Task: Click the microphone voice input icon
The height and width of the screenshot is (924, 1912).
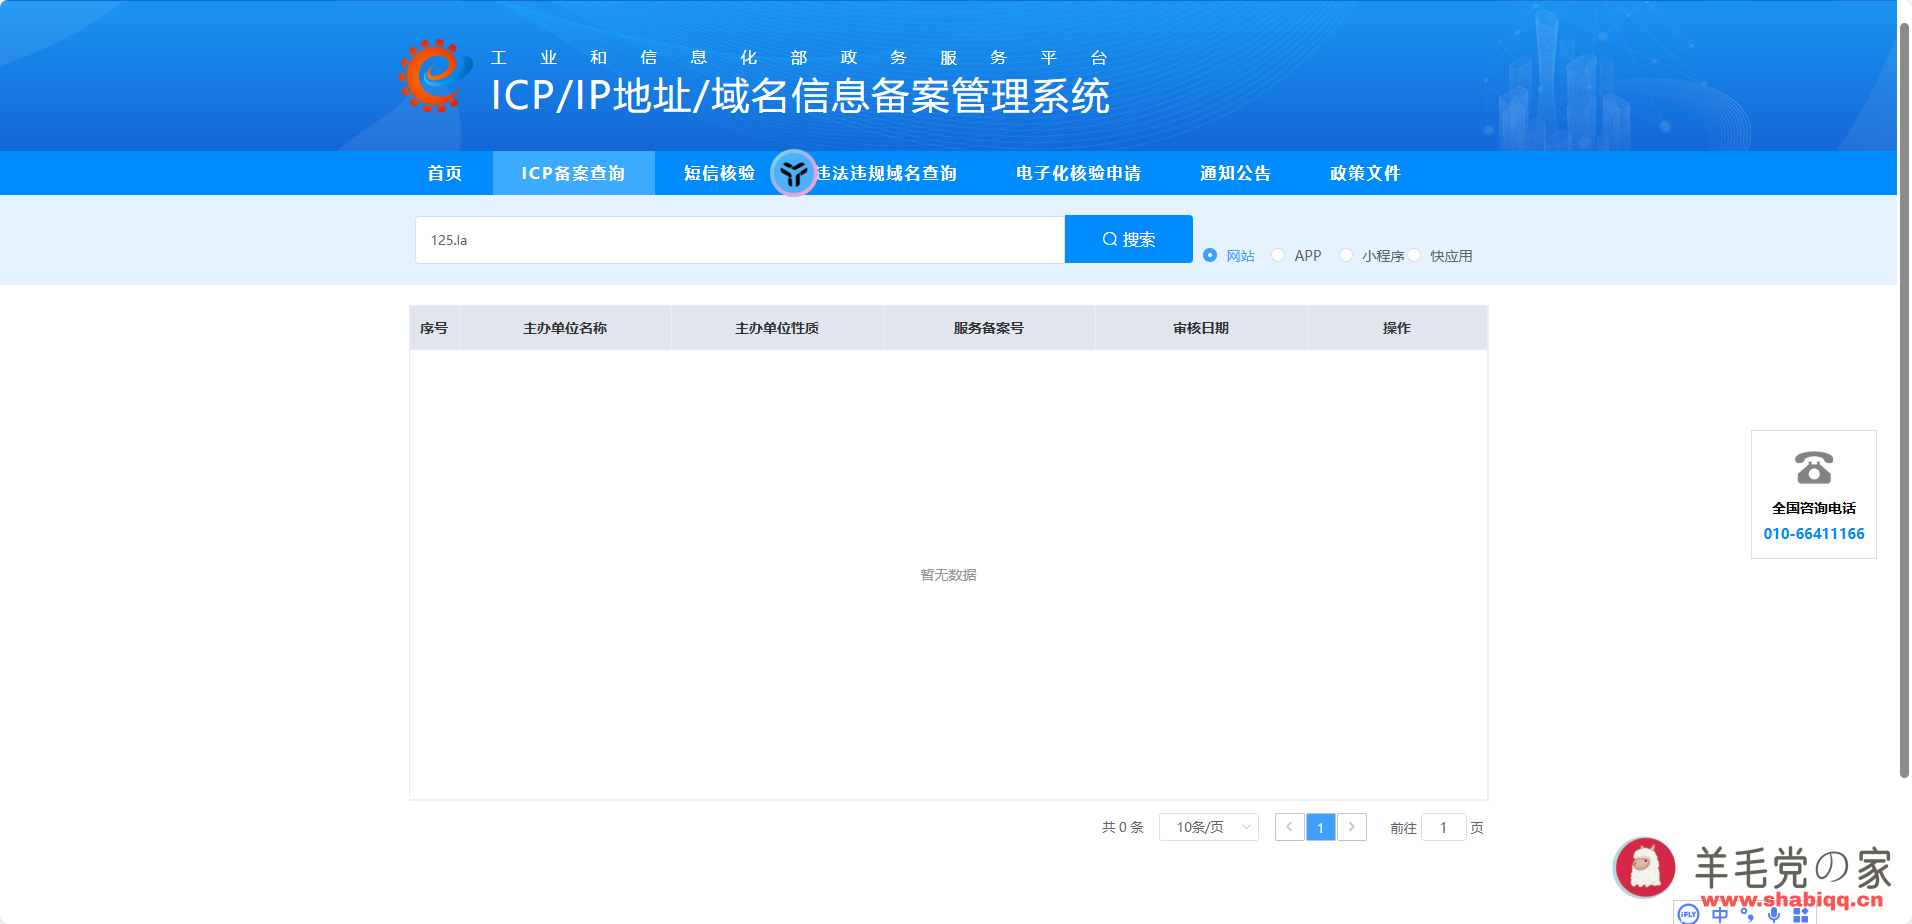Action: click(x=1775, y=914)
